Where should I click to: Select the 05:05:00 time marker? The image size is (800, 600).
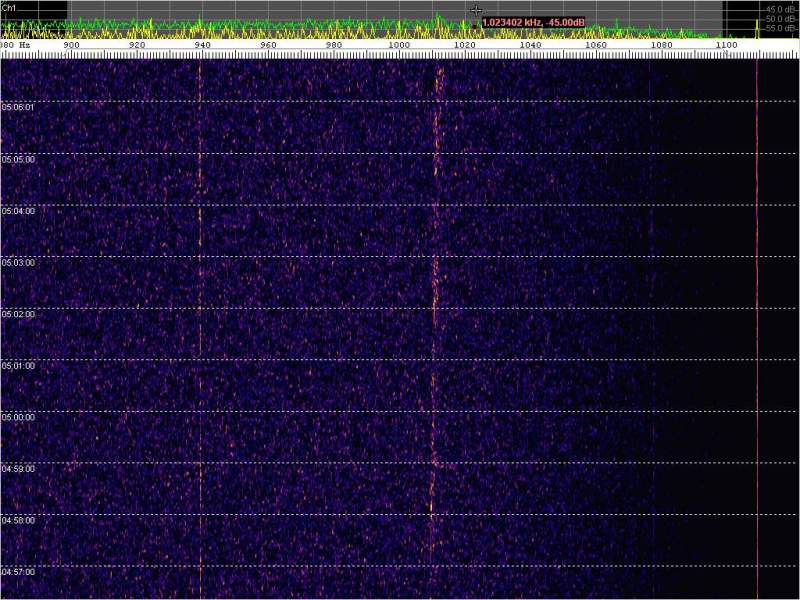18,159
